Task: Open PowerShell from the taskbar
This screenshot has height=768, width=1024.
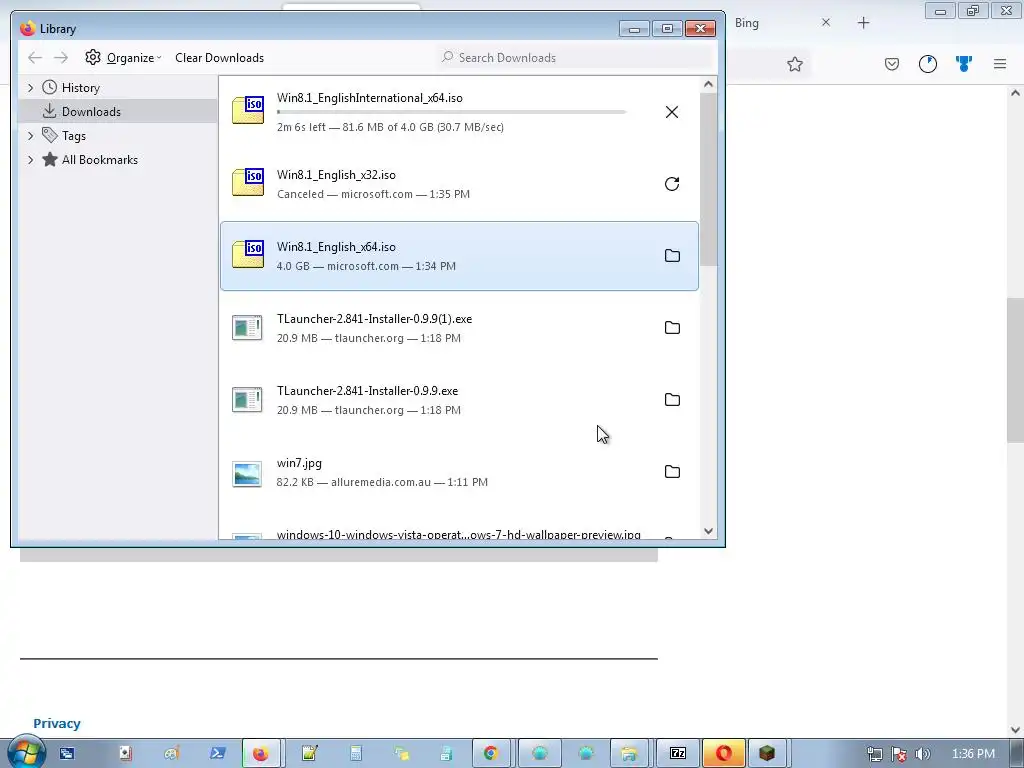Action: 217,754
